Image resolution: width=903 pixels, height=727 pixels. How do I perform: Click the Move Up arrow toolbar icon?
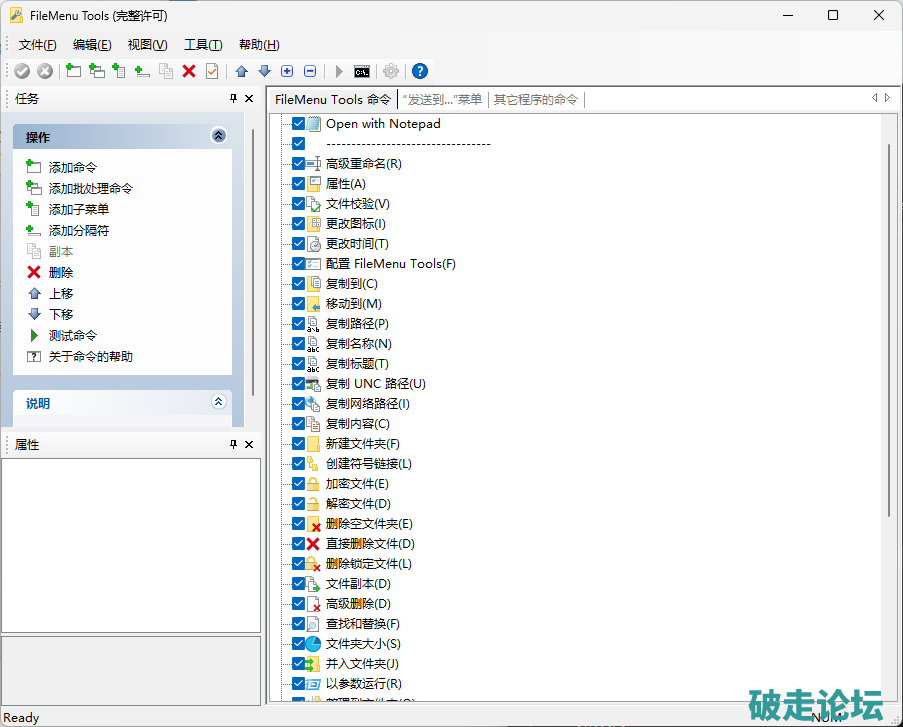[242, 71]
